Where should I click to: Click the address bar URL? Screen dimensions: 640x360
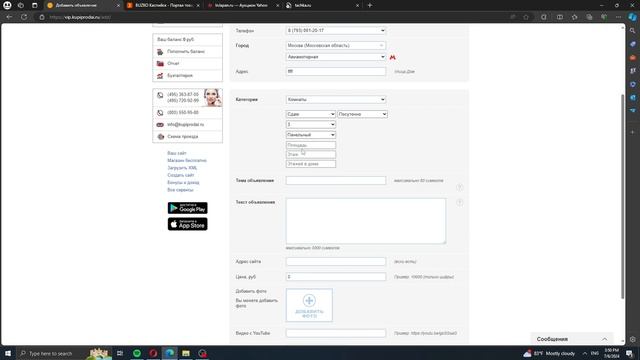pos(80,17)
